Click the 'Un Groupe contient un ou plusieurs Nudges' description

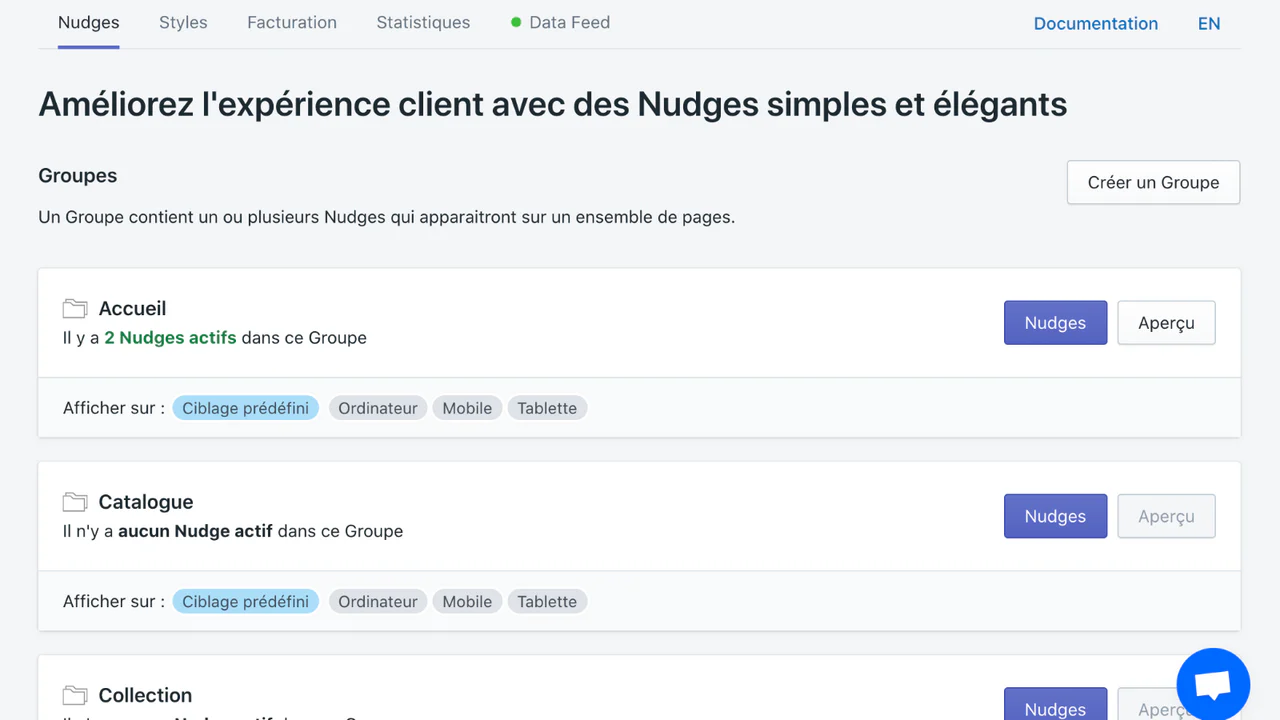[x=387, y=216]
